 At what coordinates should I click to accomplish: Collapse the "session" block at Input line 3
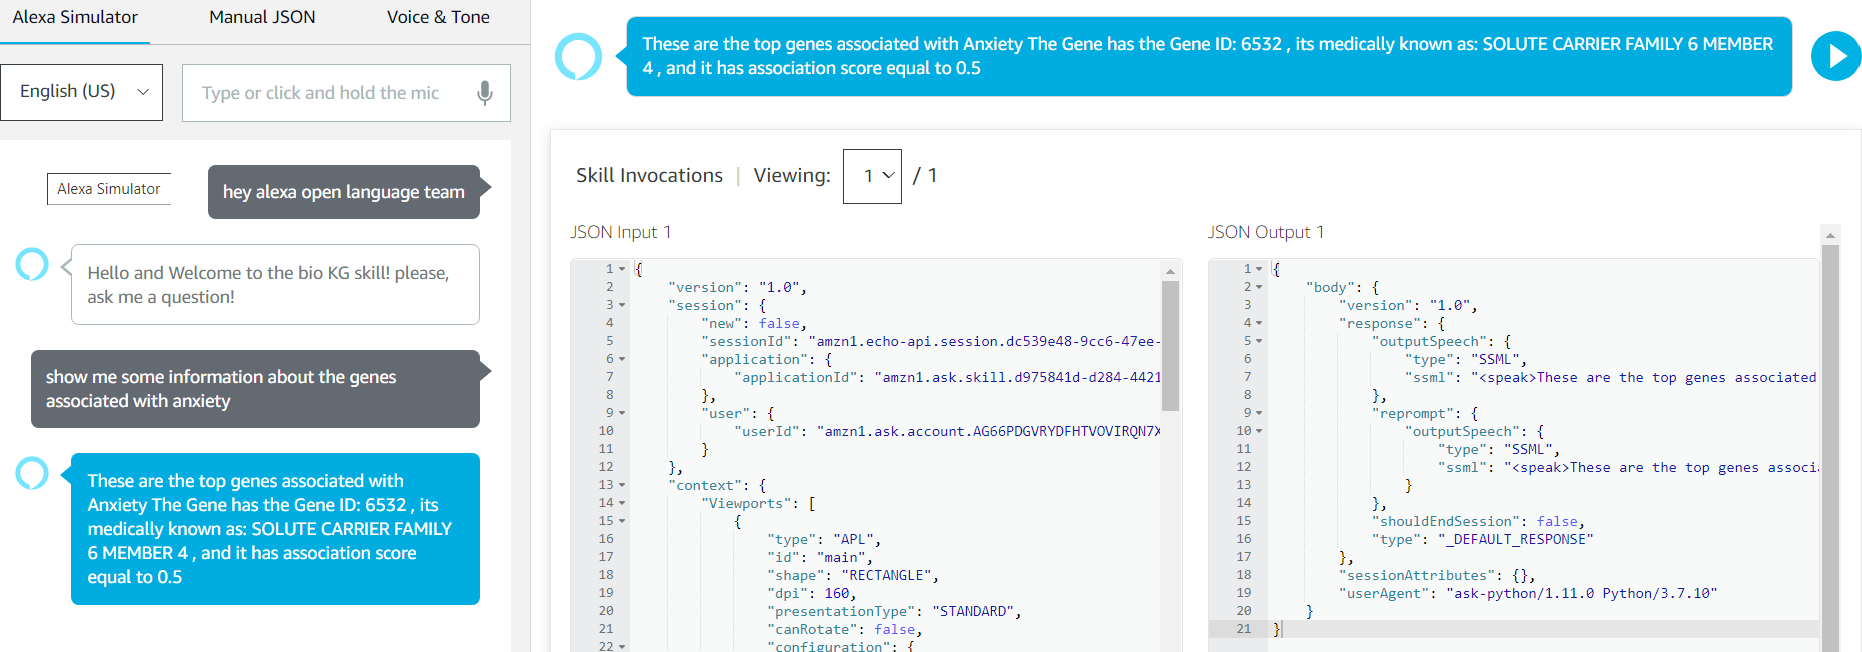(x=622, y=305)
